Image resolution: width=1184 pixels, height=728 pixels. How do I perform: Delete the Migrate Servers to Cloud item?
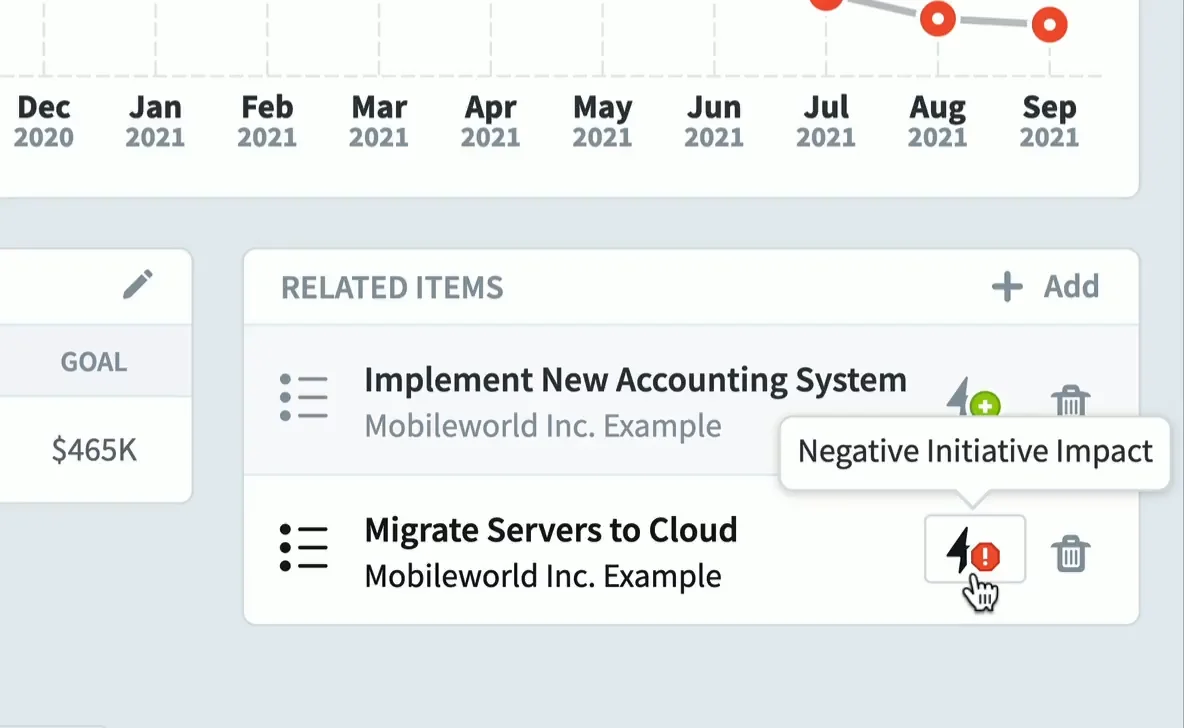point(1070,553)
